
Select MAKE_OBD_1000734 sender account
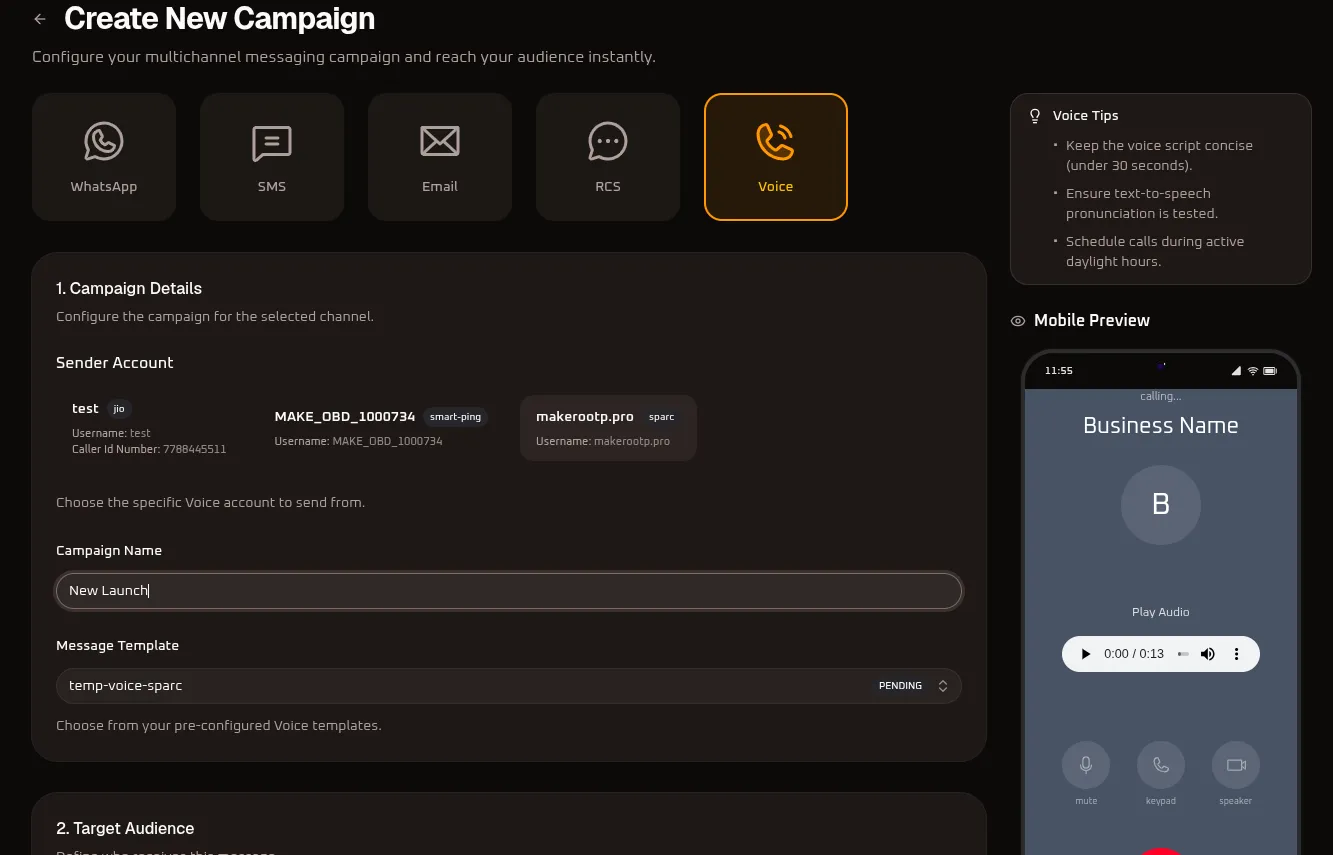(381, 428)
